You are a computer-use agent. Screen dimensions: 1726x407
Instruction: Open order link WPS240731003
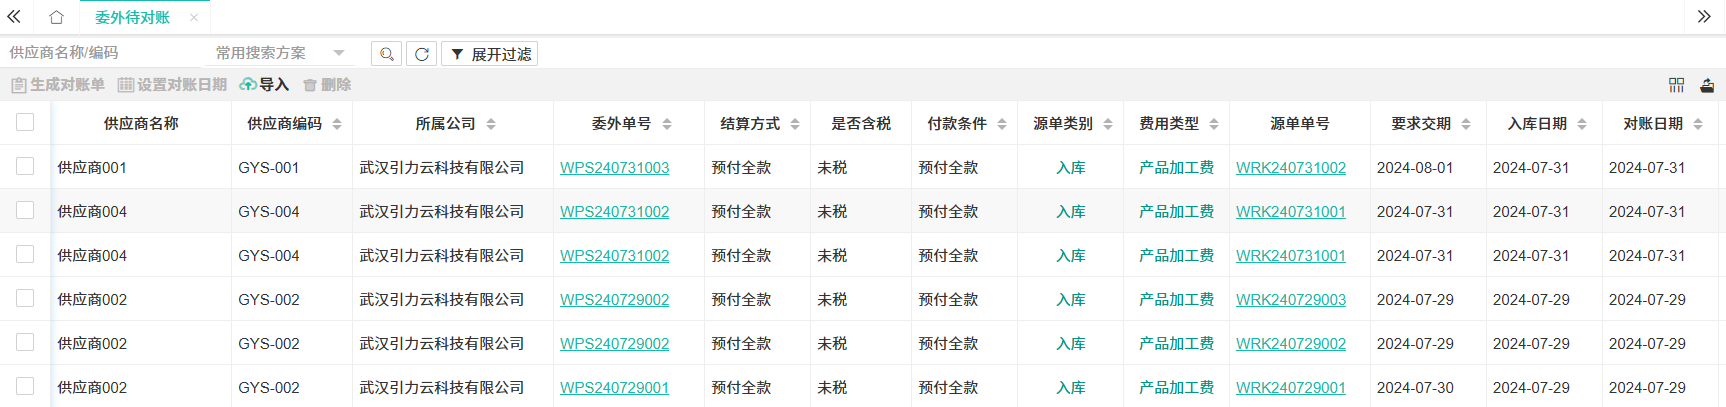click(614, 168)
